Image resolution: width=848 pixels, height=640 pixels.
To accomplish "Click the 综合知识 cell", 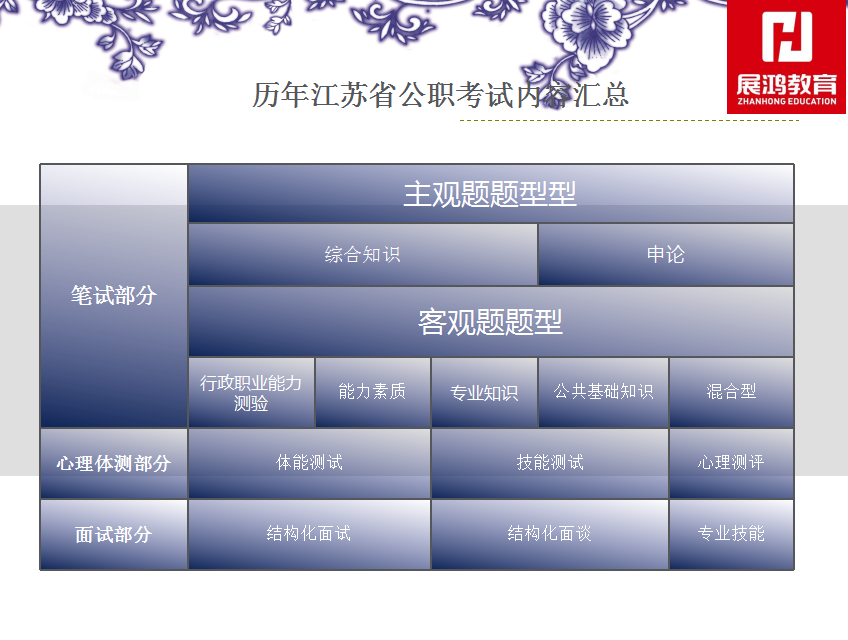I will click(x=362, y=255).
